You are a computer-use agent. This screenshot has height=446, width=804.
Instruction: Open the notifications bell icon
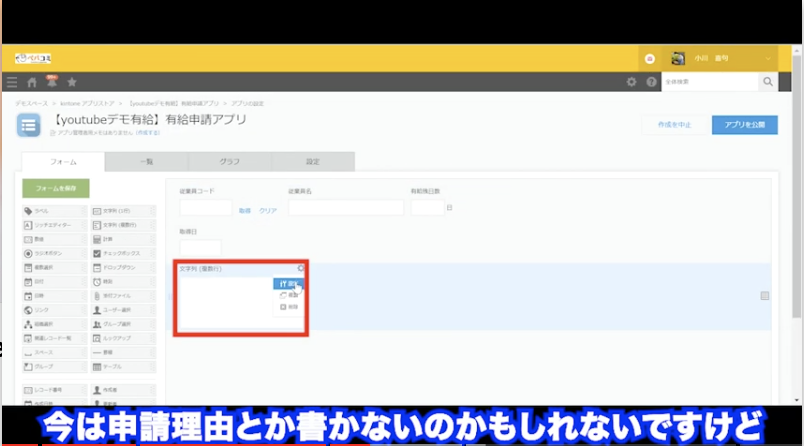click(51, 81)
